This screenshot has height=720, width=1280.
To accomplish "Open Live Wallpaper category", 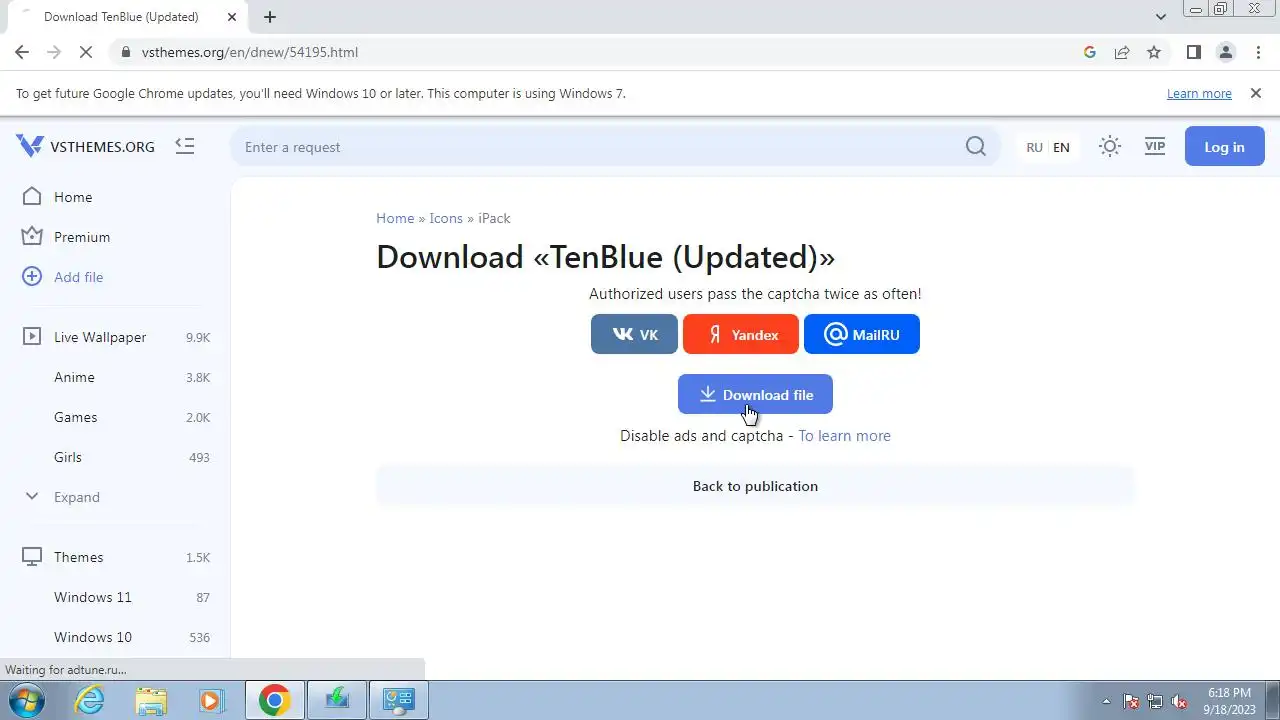I will 100,337.
